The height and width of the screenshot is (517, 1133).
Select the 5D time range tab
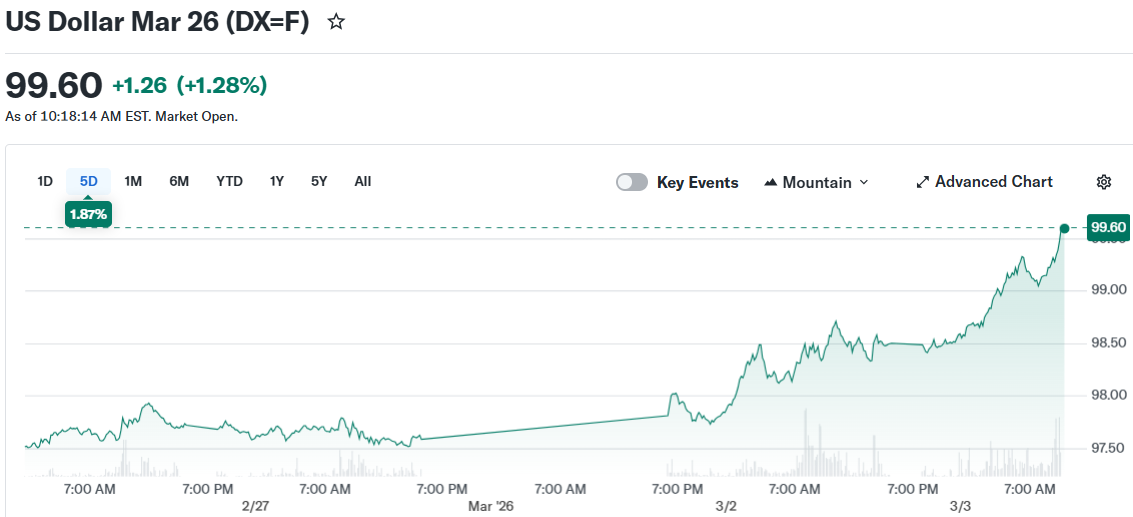coord(89,181)
